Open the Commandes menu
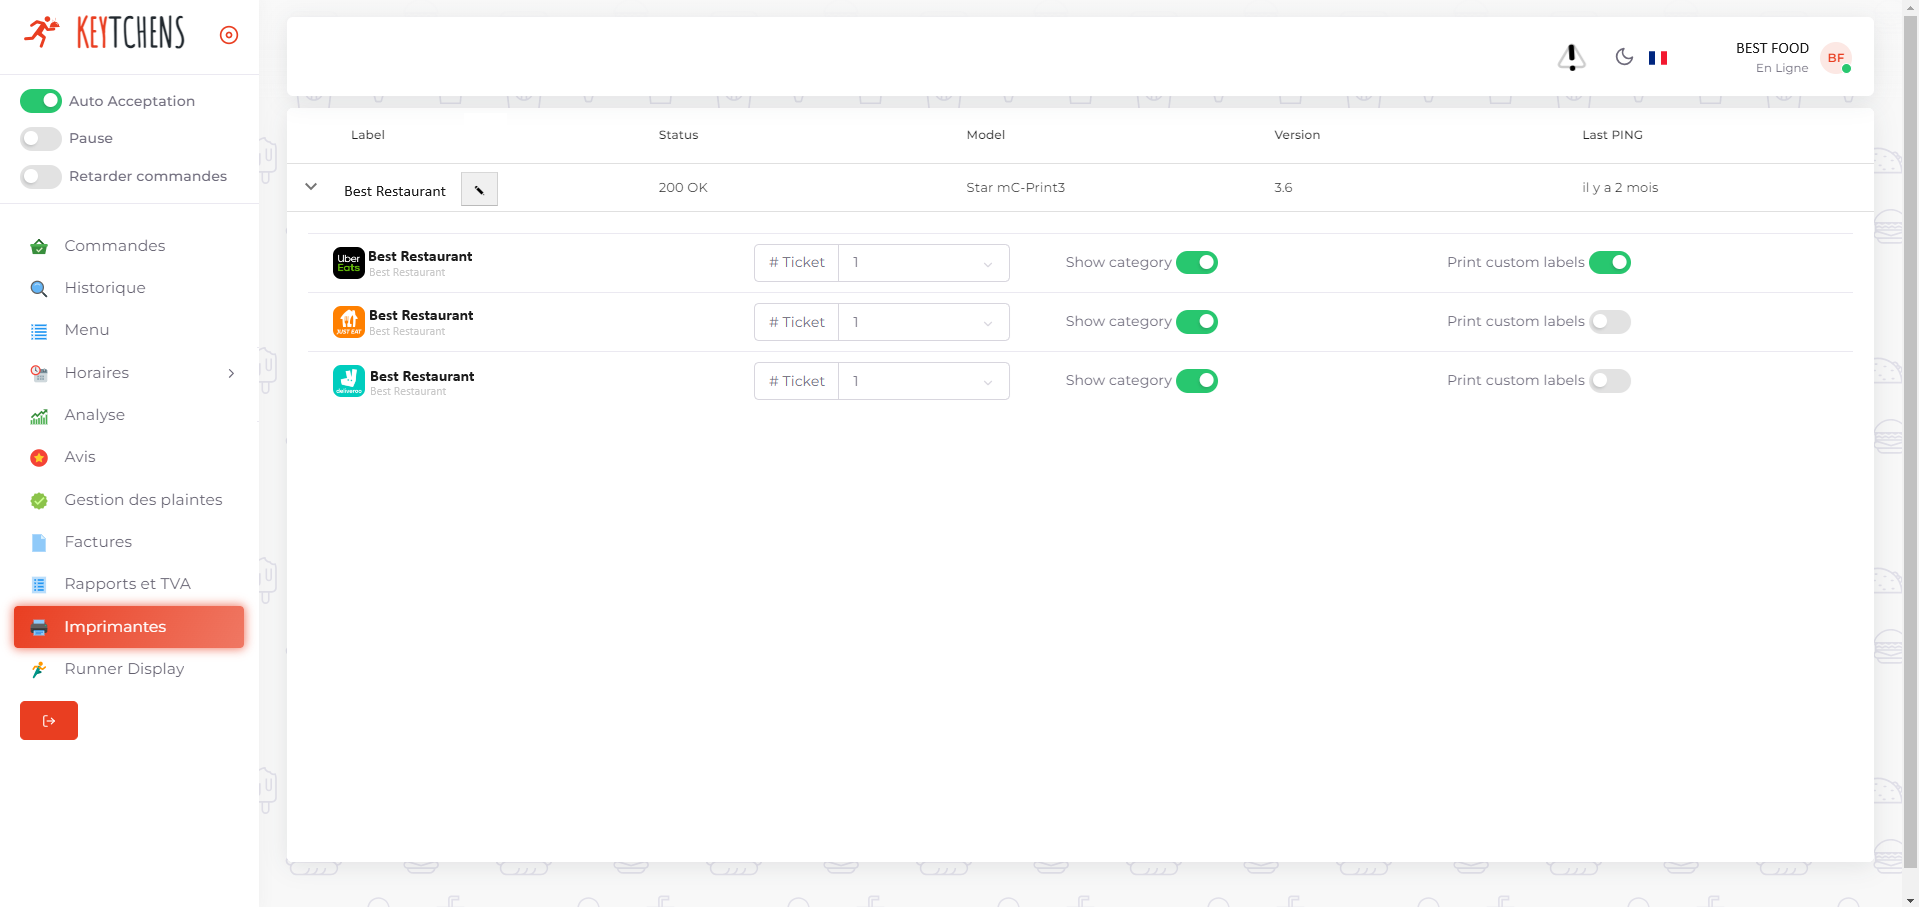1919x907 pixels. tap(114, 246)
